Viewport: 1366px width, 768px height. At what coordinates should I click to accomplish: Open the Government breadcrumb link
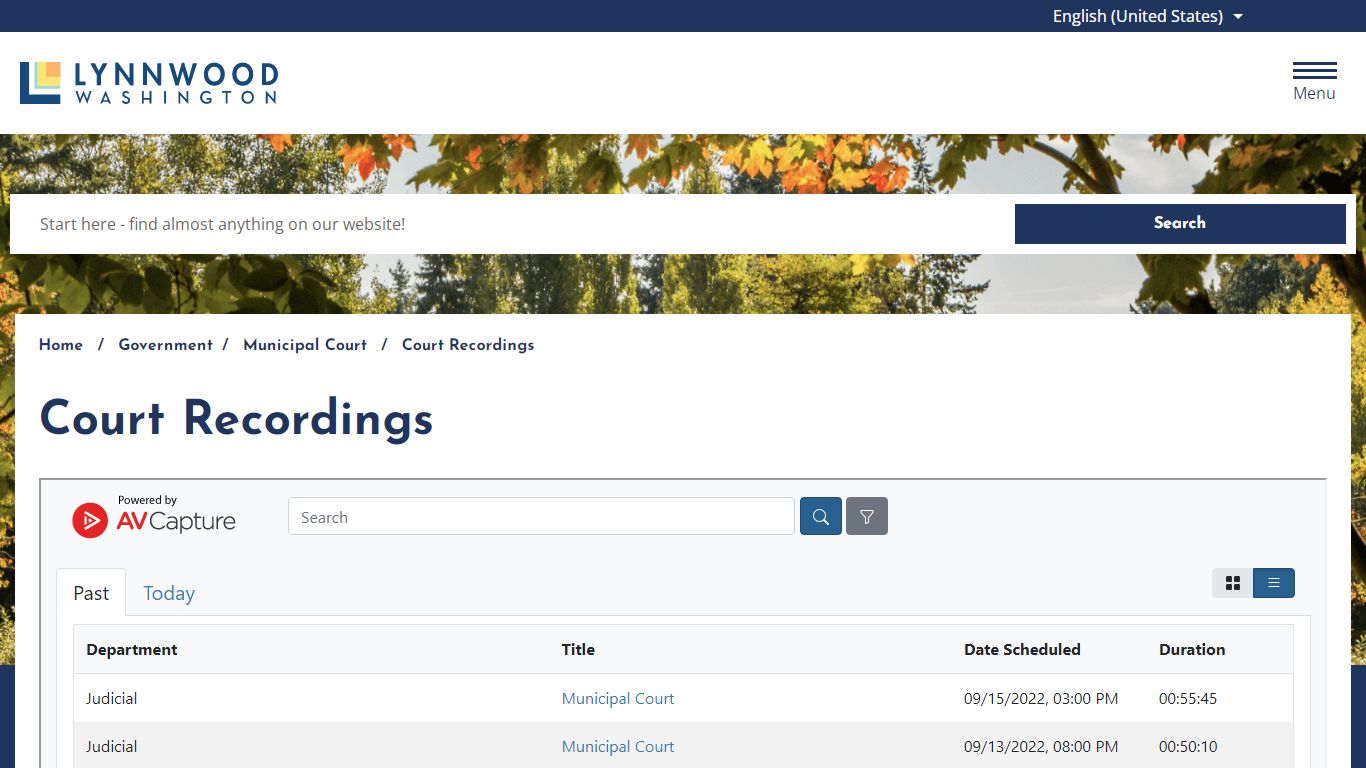[x=166, y=345]
